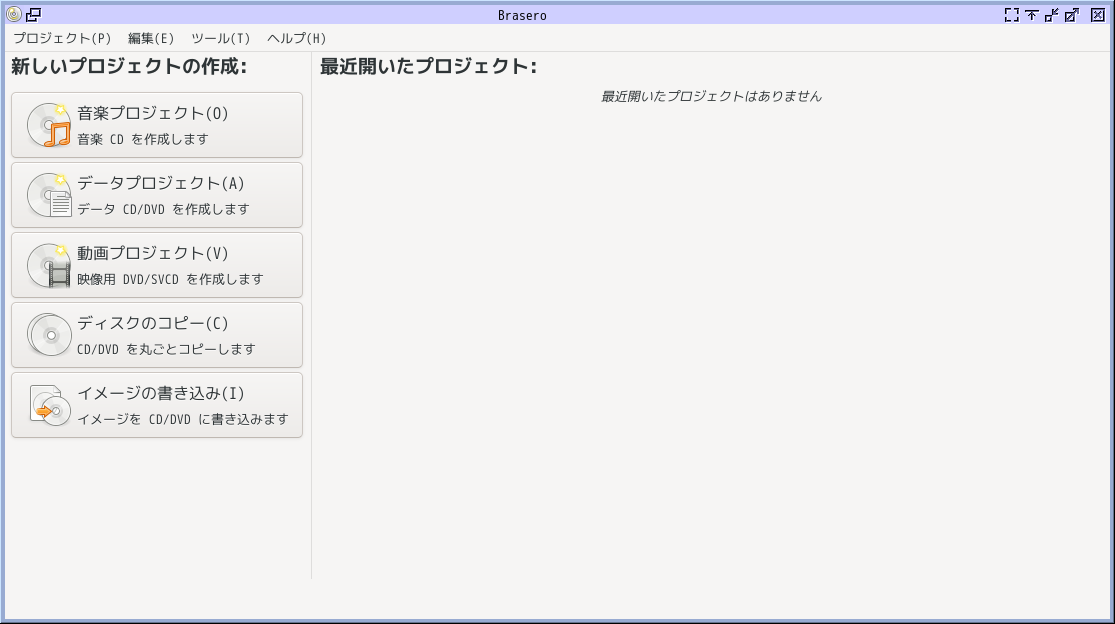Click the shade/roll-up arrow icon in title bar

coord(1032,15)
